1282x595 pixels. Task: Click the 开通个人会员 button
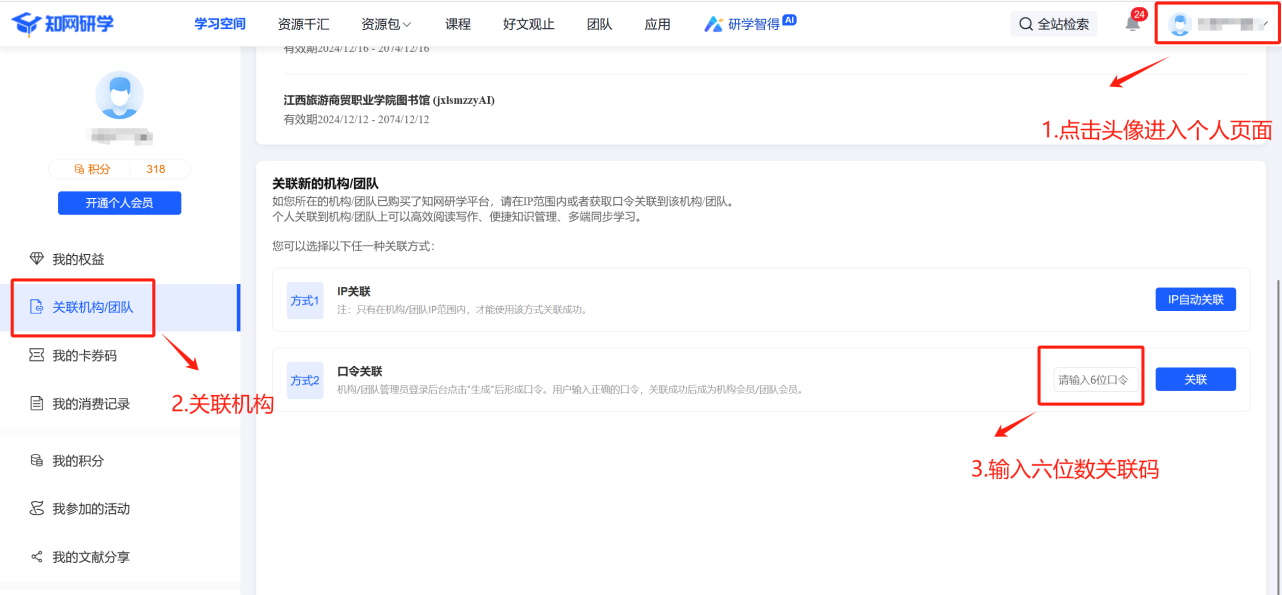pyautogui.click(x=119, y=203)
